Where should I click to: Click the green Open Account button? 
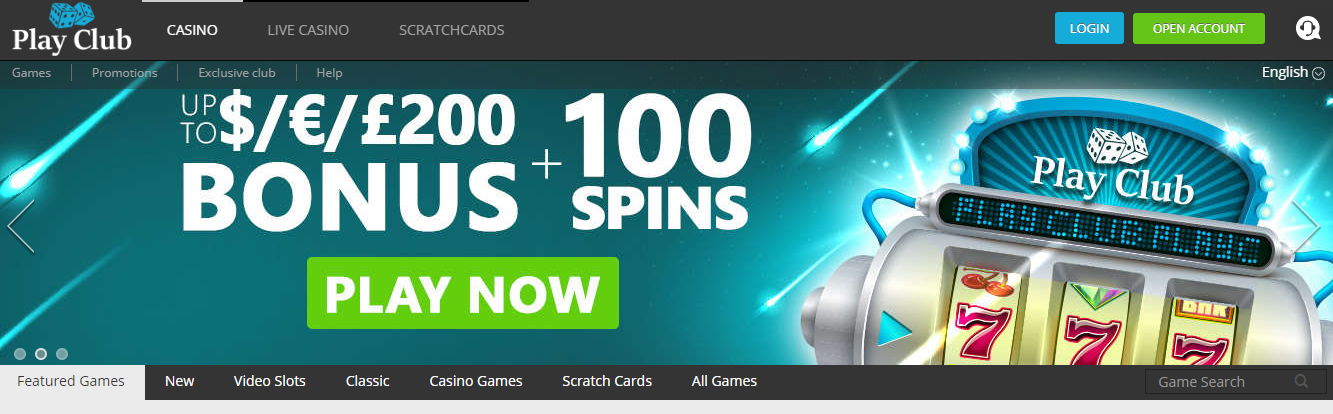pyautogui.click(x=1199, y=28)
